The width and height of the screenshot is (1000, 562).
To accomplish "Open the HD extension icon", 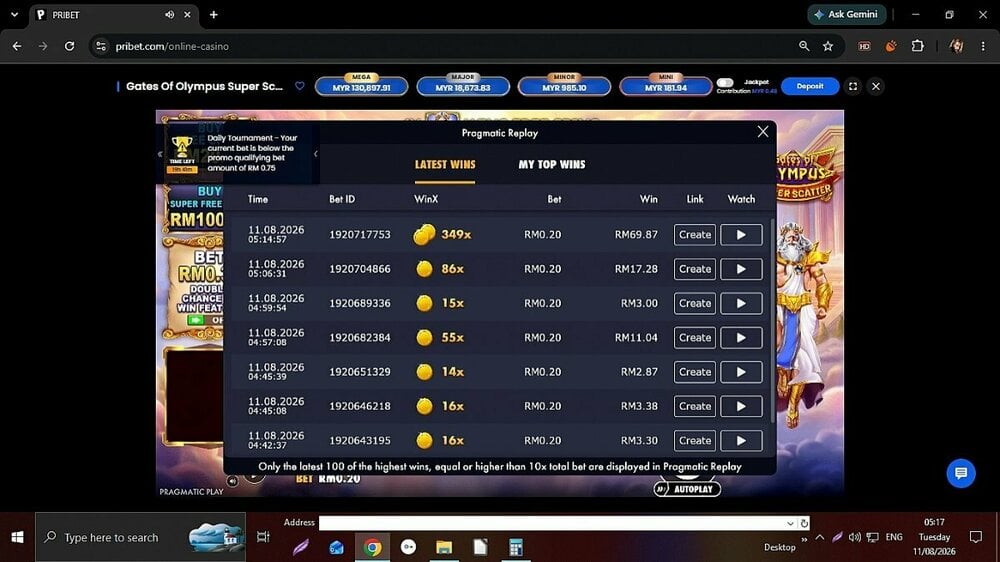I will [x=864, y=46].
